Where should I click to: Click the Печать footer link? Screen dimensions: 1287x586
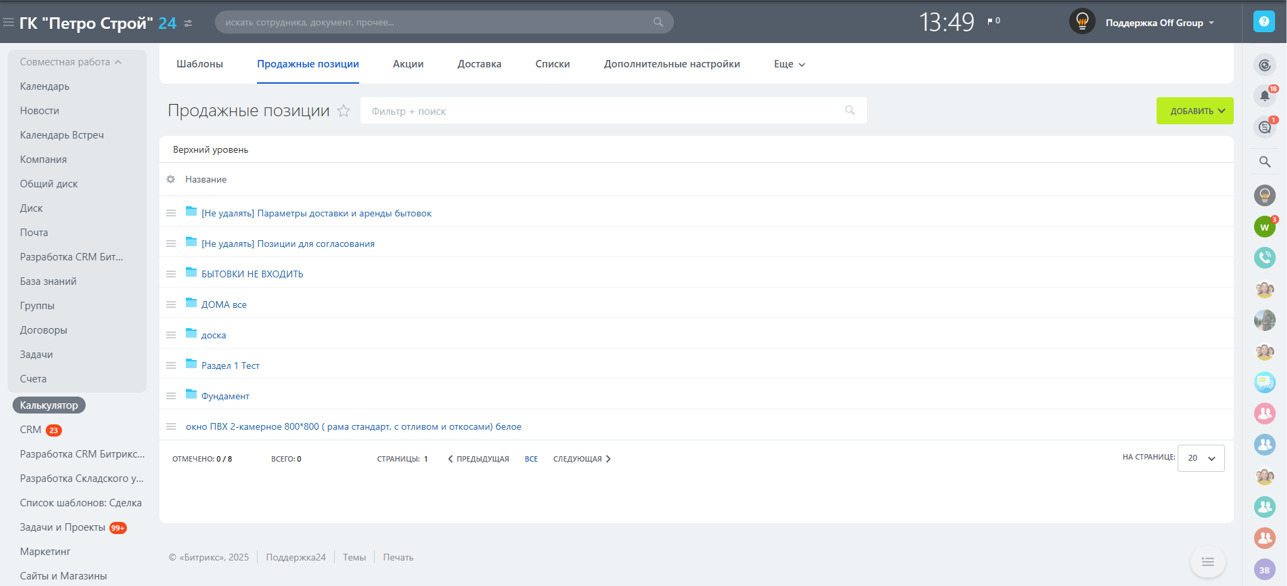(x=398, y=557)
